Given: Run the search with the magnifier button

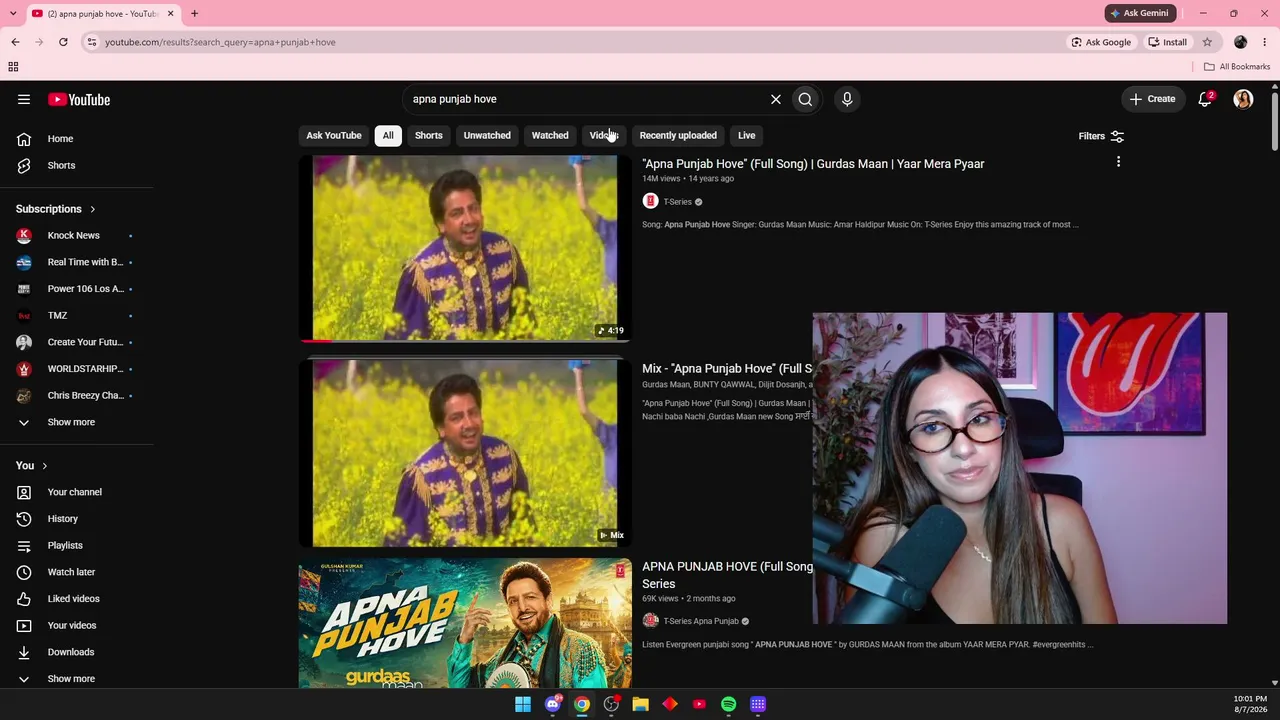Looking at the screenshot, I should (805, 99).
